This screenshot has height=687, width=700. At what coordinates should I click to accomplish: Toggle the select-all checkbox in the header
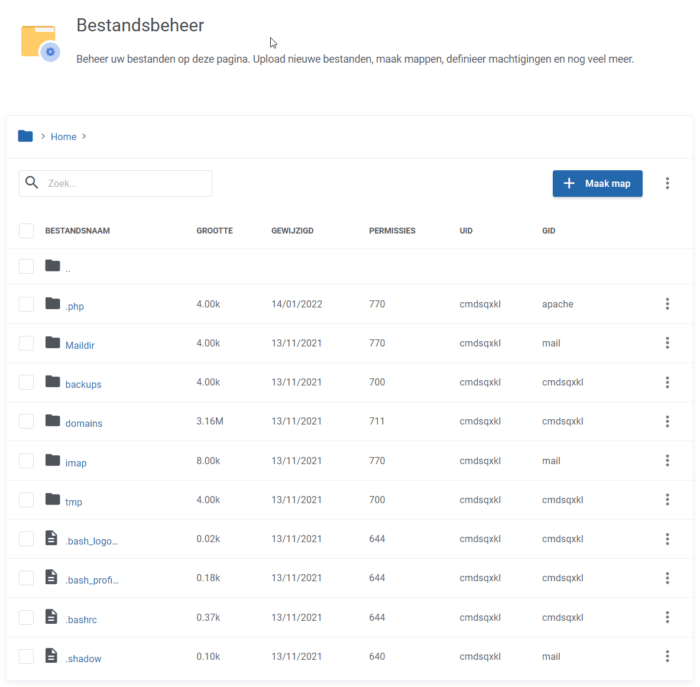(26, 231)
